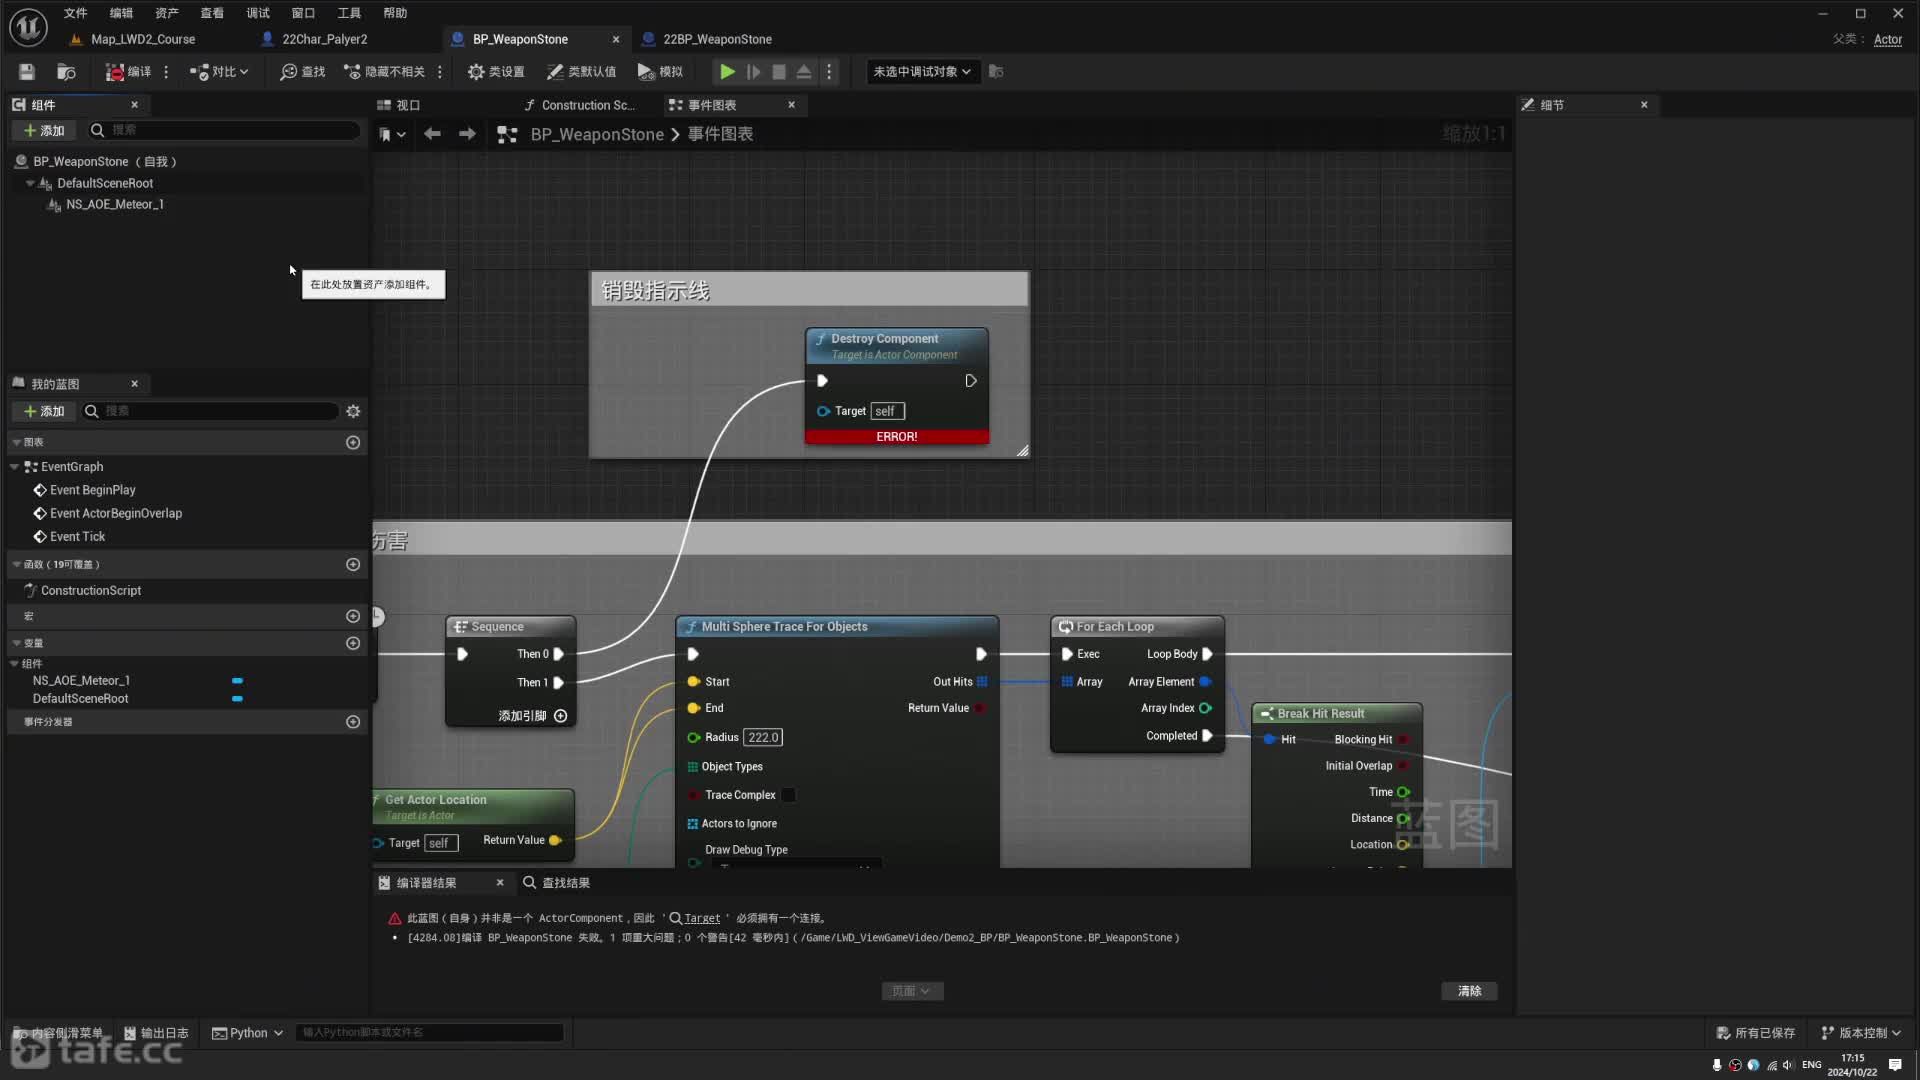Open Hide Unrelated options three-dot menu
1920x1080 pixels.
(x=440, y=72)
